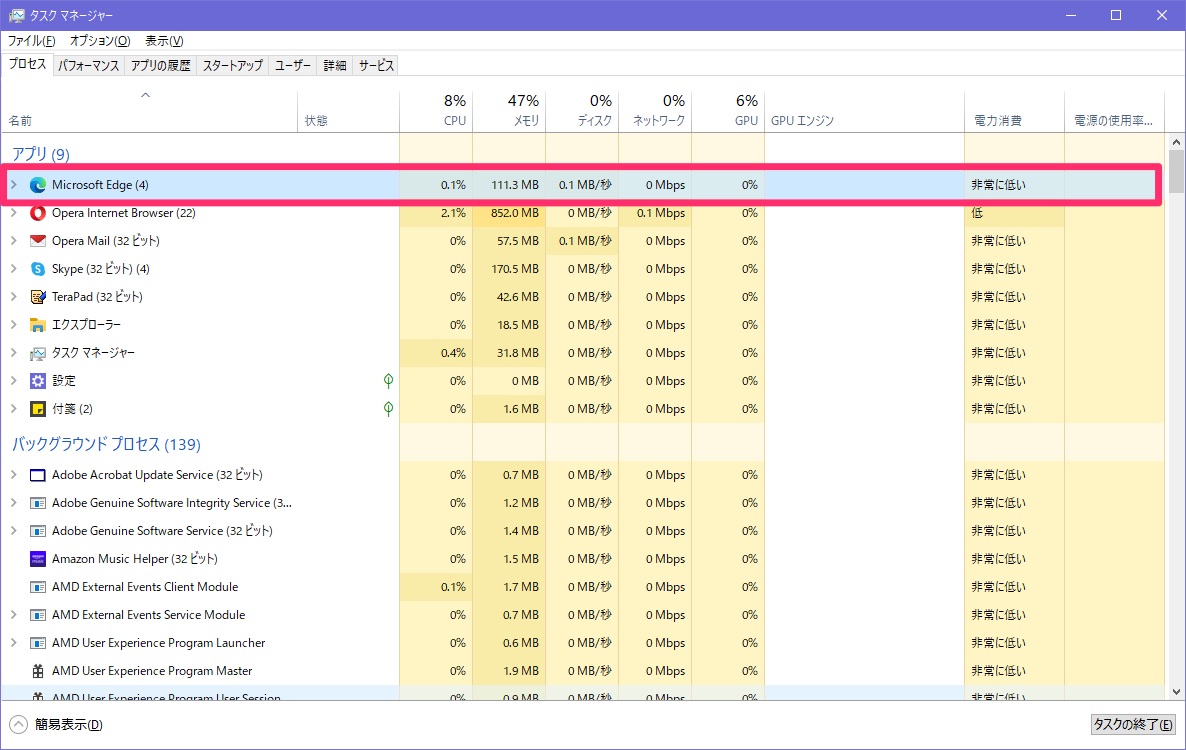Sort by the 状態 column header

[349, 110]
